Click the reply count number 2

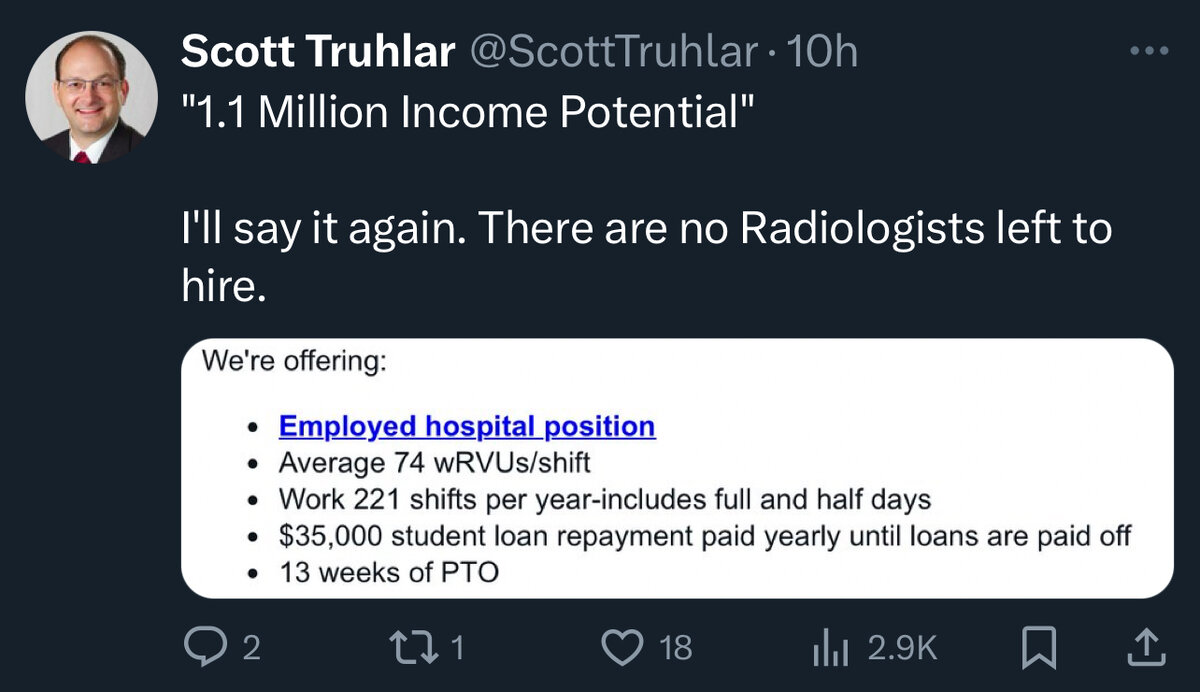pos(251,649)
